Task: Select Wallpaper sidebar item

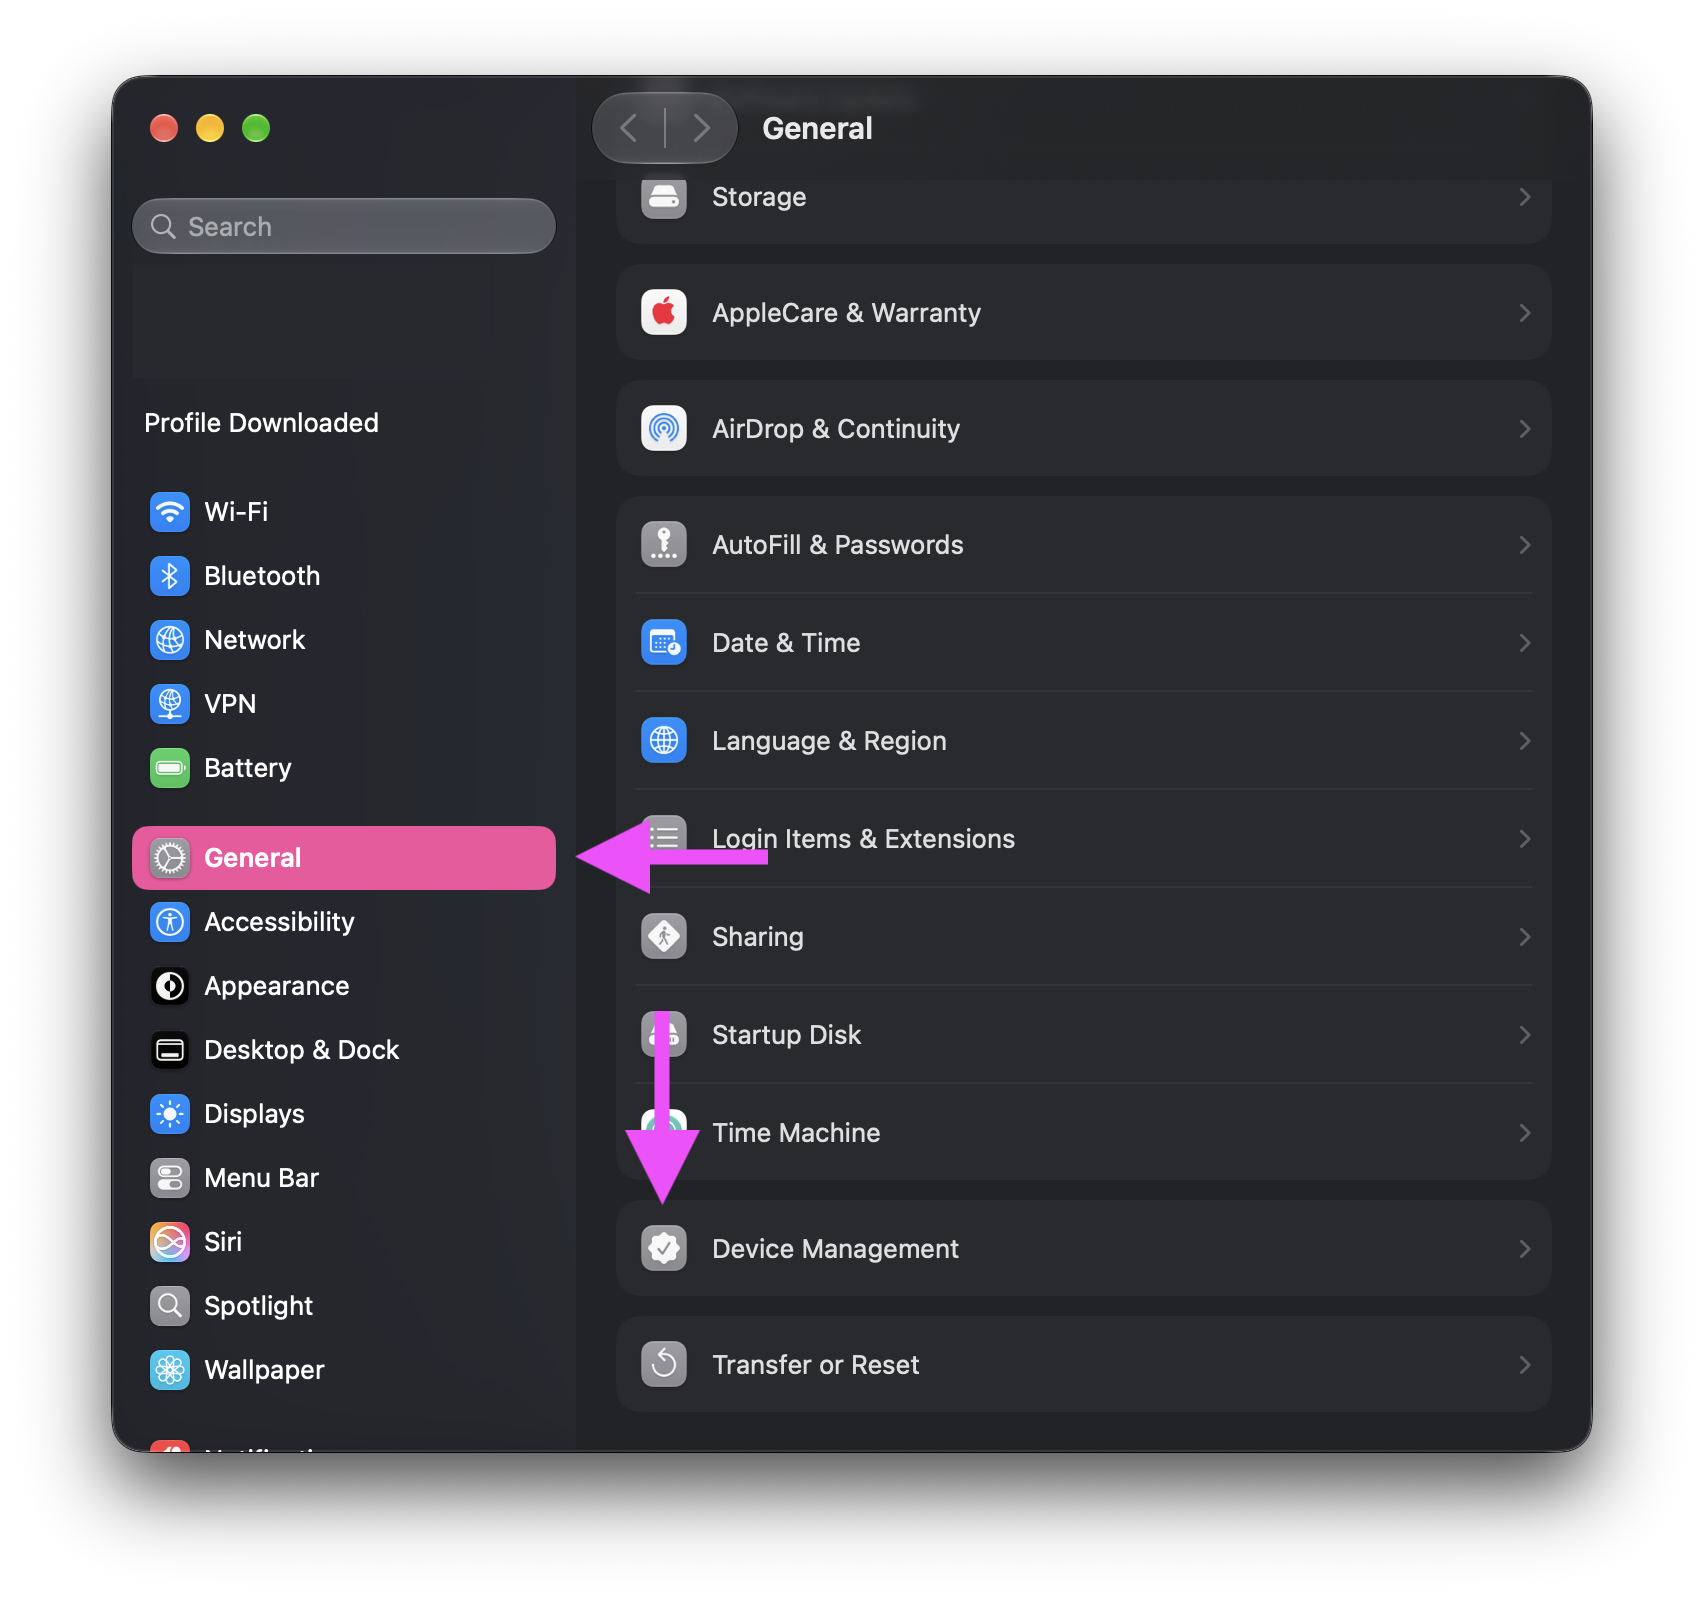Action: point(344,1370)
